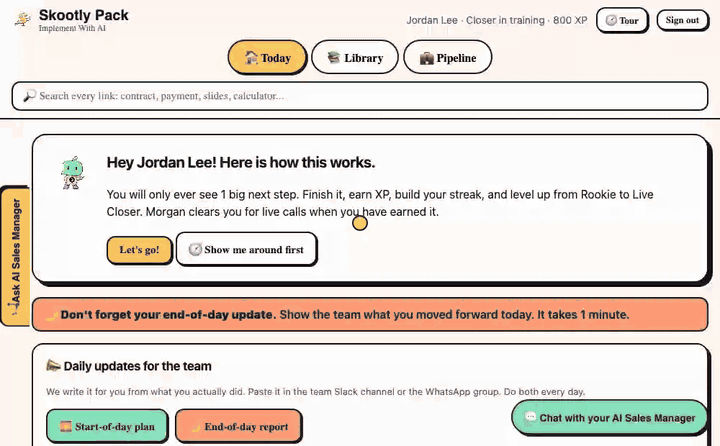
Task: Sign out of the account
Action: (x=682, y=20)
